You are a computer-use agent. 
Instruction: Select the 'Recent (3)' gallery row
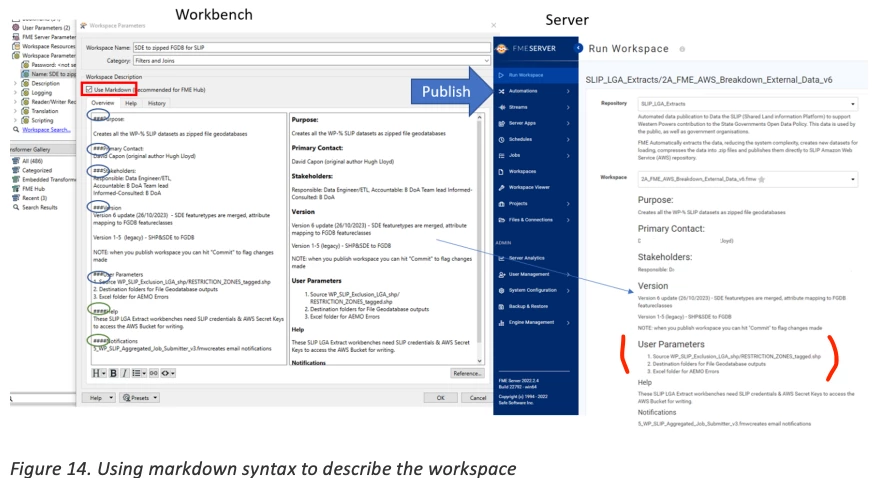coord(30,198)
